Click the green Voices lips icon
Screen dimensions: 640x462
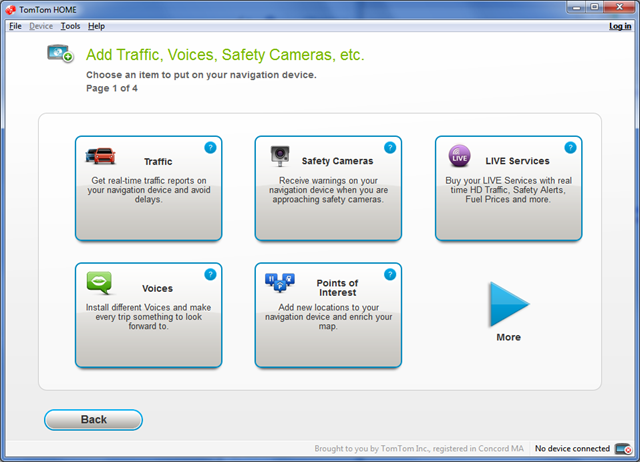(x=99, y=283)
